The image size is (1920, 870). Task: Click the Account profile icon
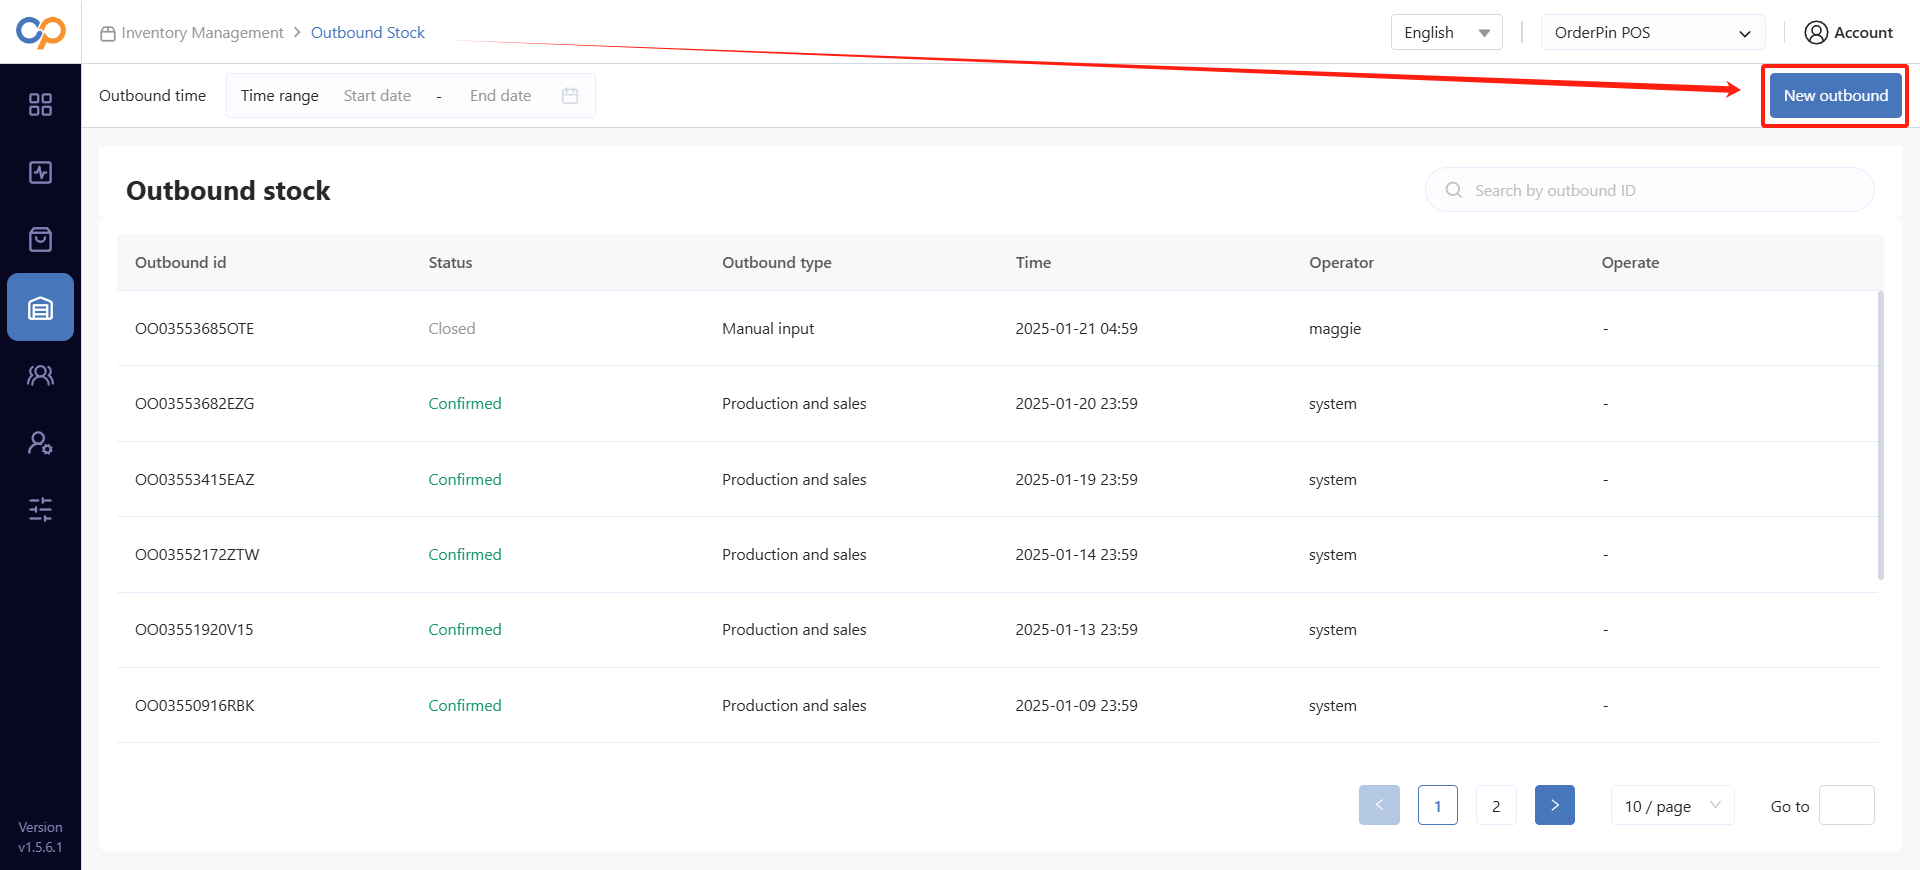pyautogui.click(x=1816, y=33)
